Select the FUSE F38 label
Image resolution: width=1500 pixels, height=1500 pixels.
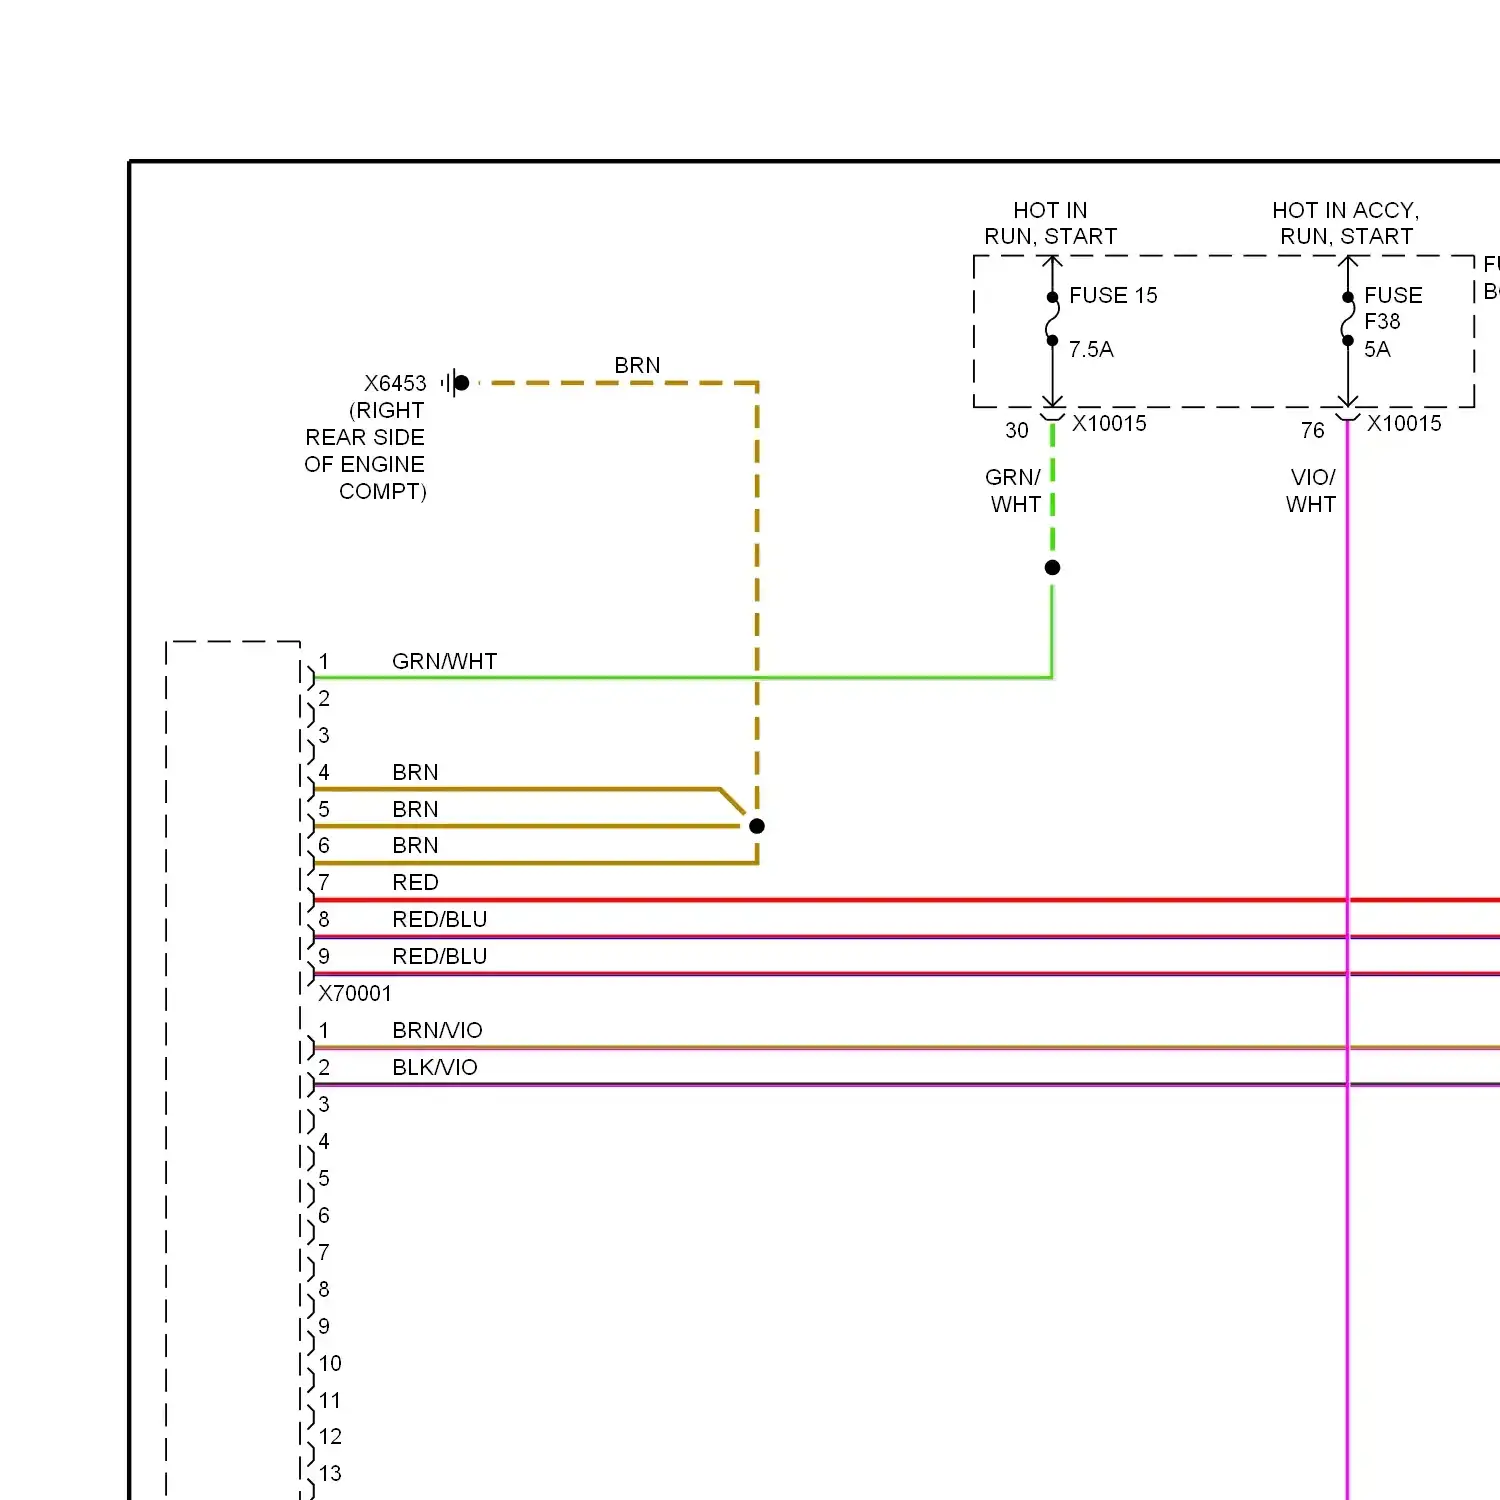click(x=1393, y=308)
